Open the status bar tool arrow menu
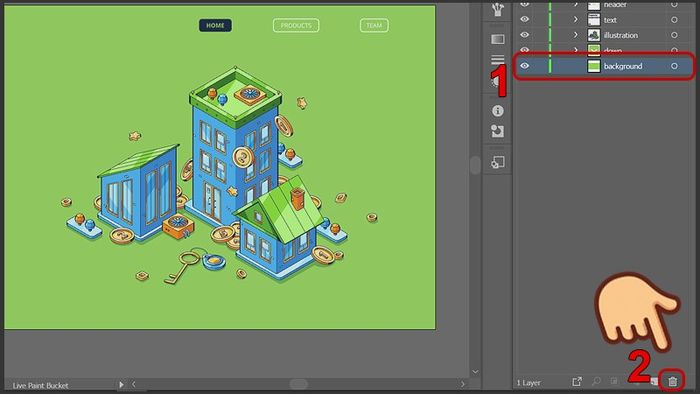The image size is (700, 394). coord(121,384)
